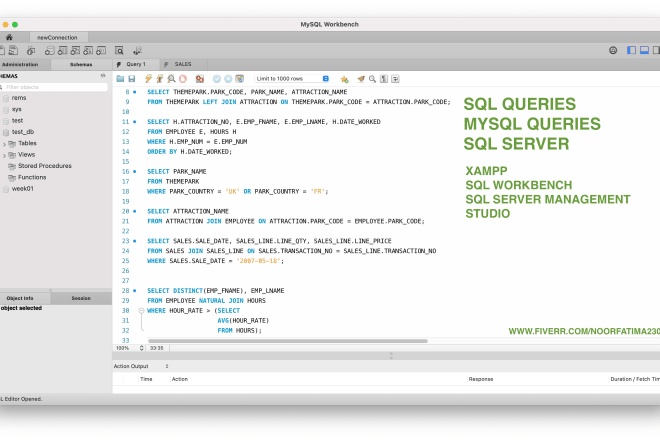This screenshot has width=660, height=440.
Task: Click the 'UK' string on line 18
Action: [x=232, y=192]
